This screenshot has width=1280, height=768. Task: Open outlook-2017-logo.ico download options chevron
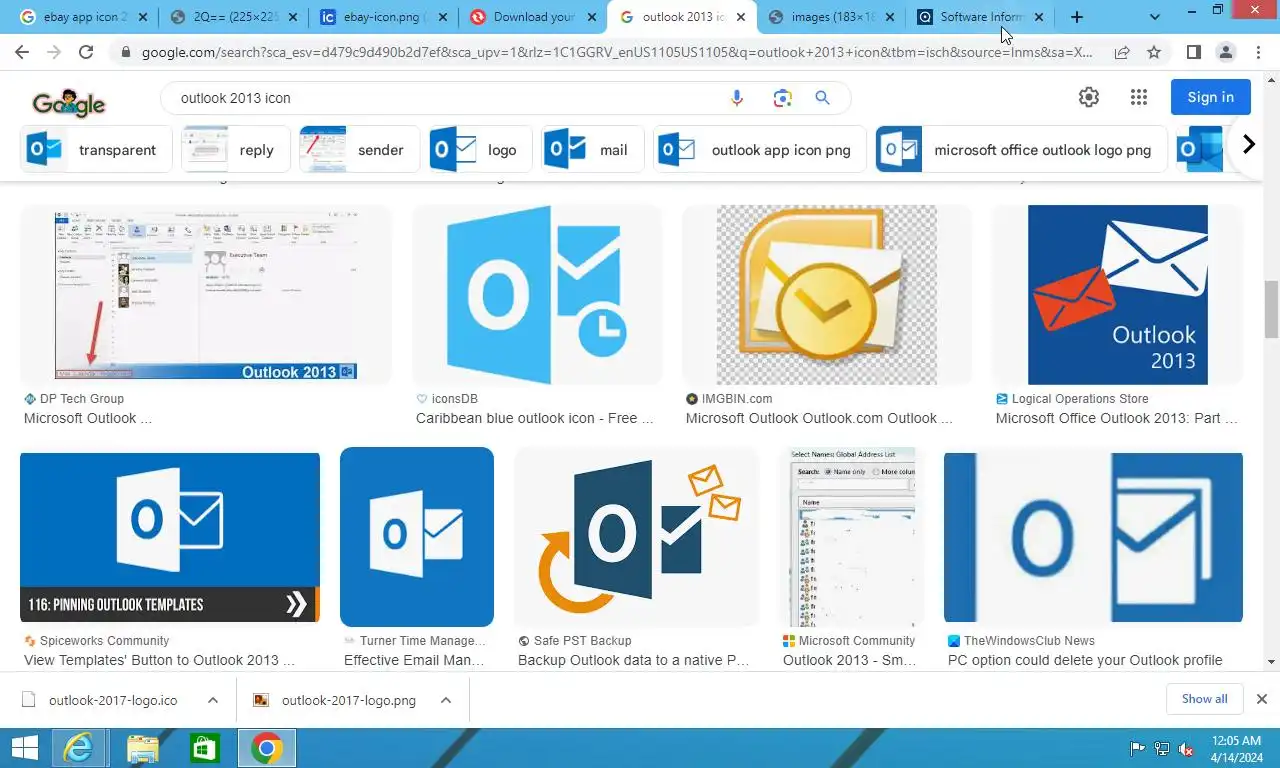tap(213, 700)
